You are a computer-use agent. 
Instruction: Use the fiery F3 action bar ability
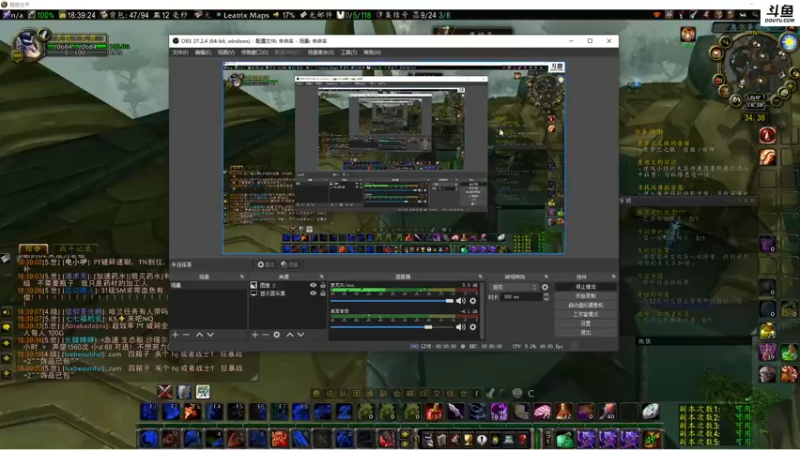click(x=192, y=411)
